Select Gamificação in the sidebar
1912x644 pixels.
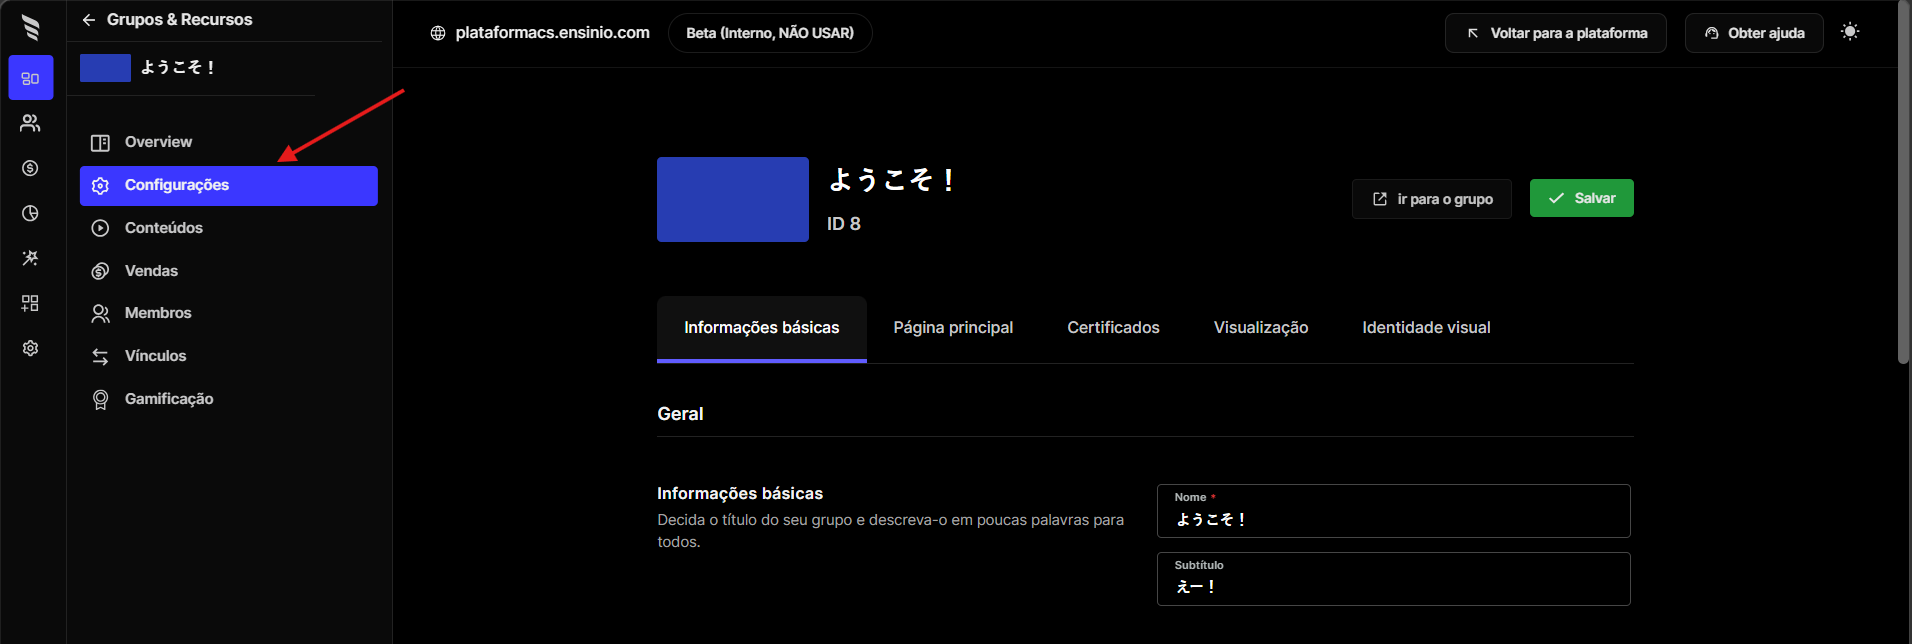[x=168, y=399]
